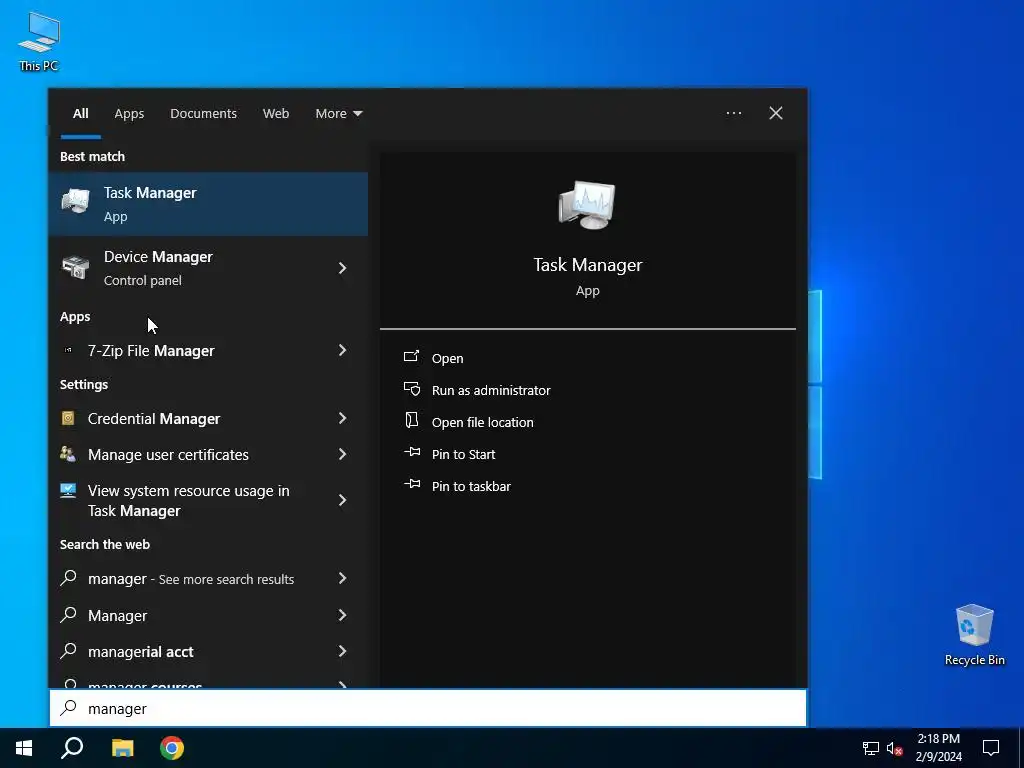Viewport: 1024px width, 768px height.
Task: Launch Google Chrome from the taskbar
Action: (x=172, y=748)
